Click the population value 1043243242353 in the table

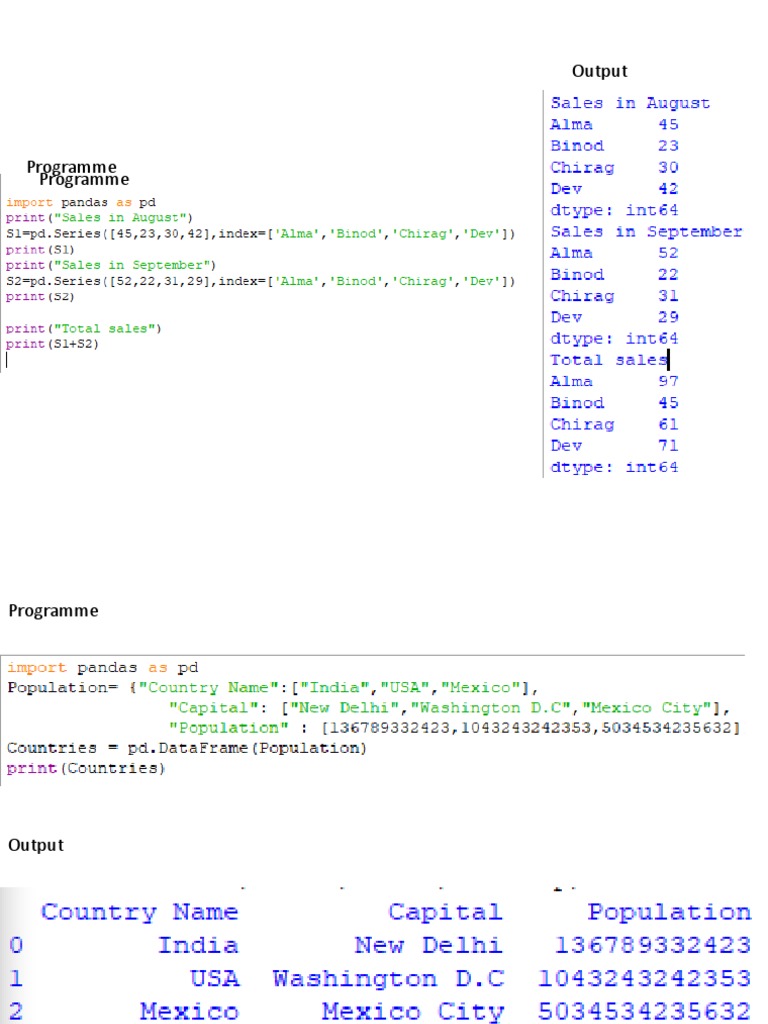pyautogui.click(x=645, y=978)
